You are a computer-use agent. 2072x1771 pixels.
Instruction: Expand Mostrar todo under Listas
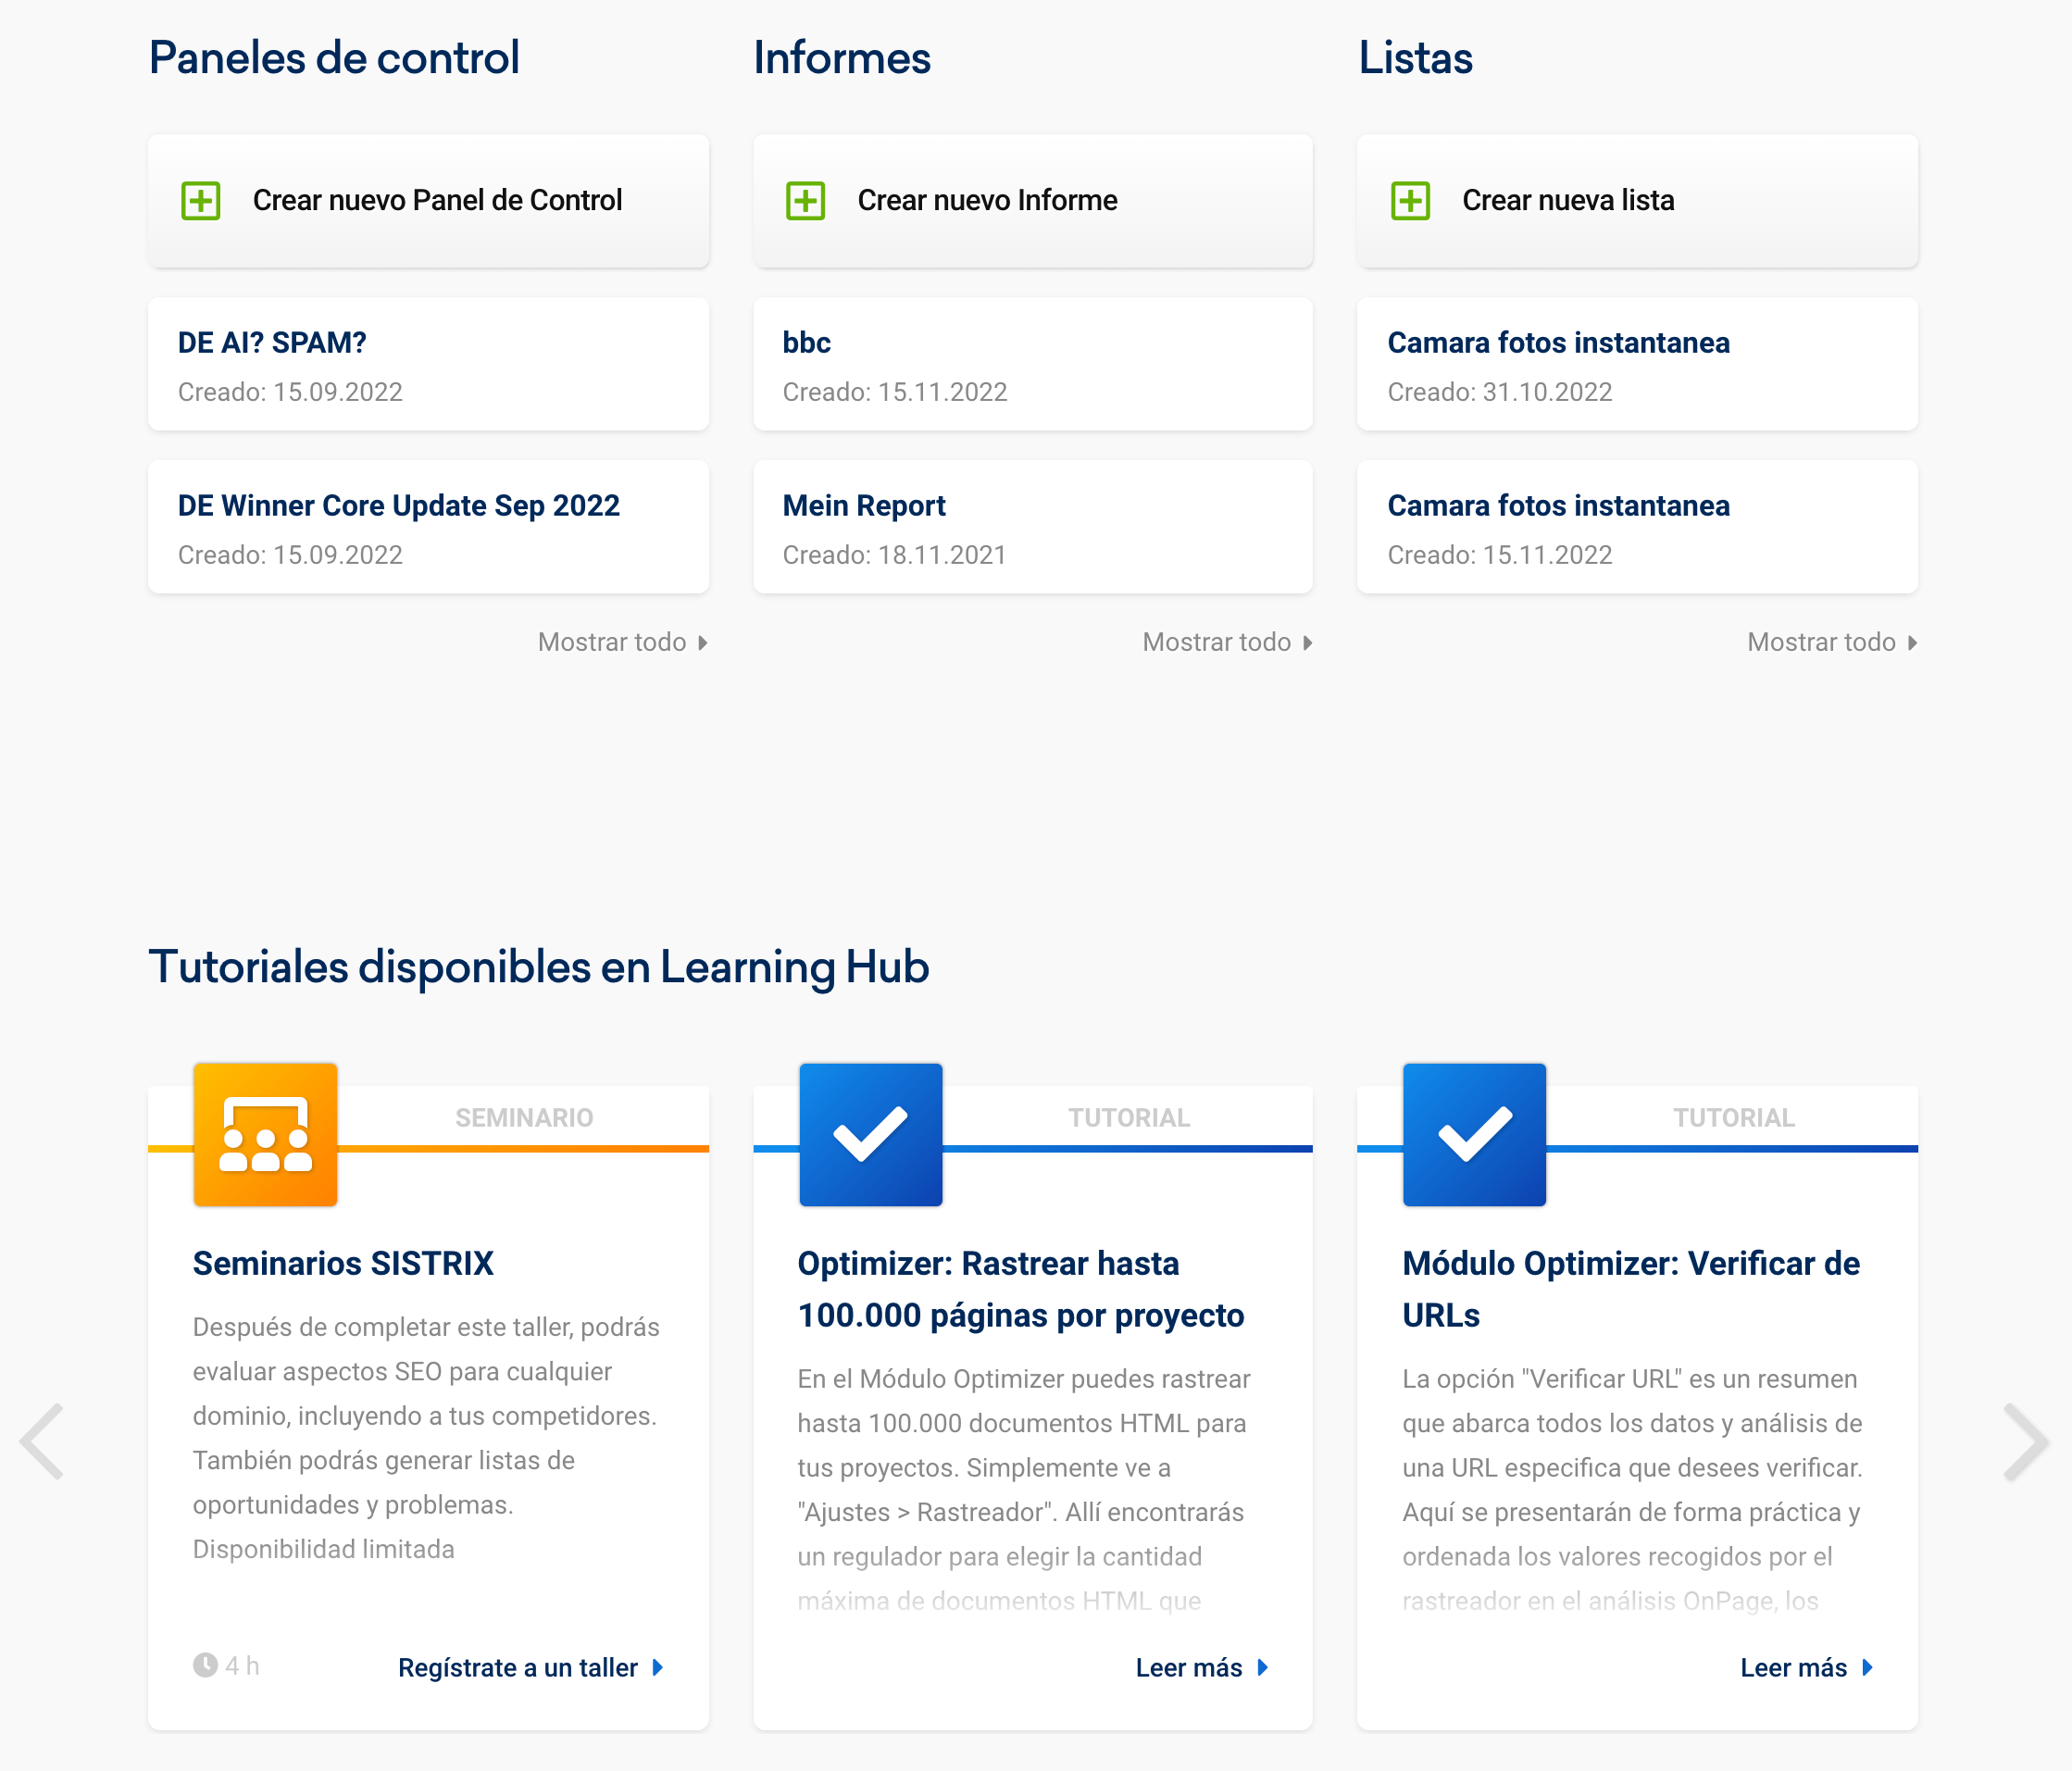pos(1831,642)
